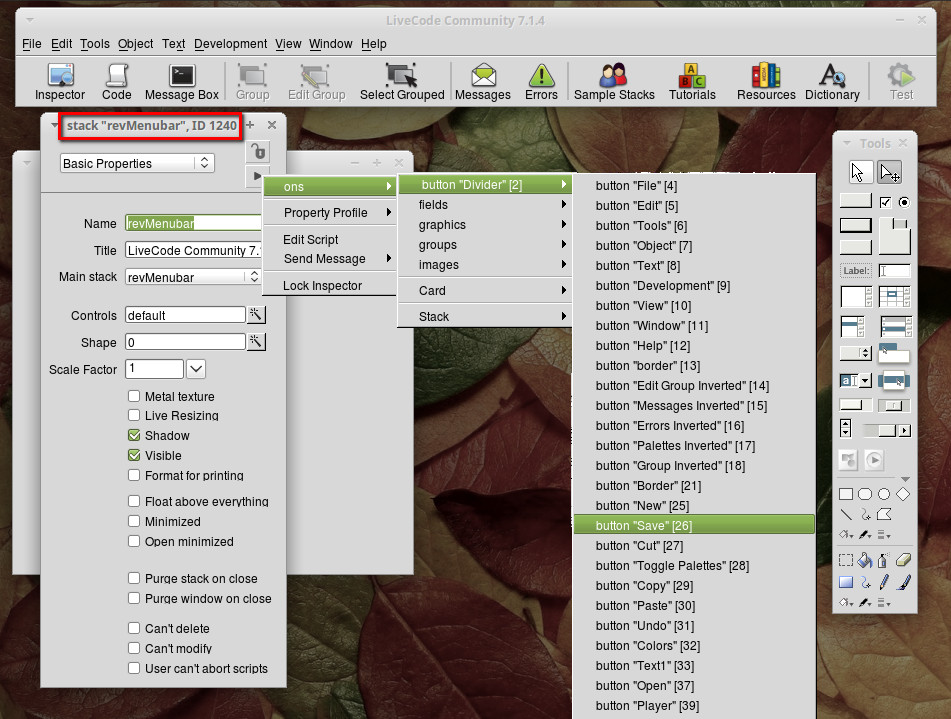Viewport: 951px width, 719px height.
Task: Click the magic wand beside the Controls field
Action: 256,315
